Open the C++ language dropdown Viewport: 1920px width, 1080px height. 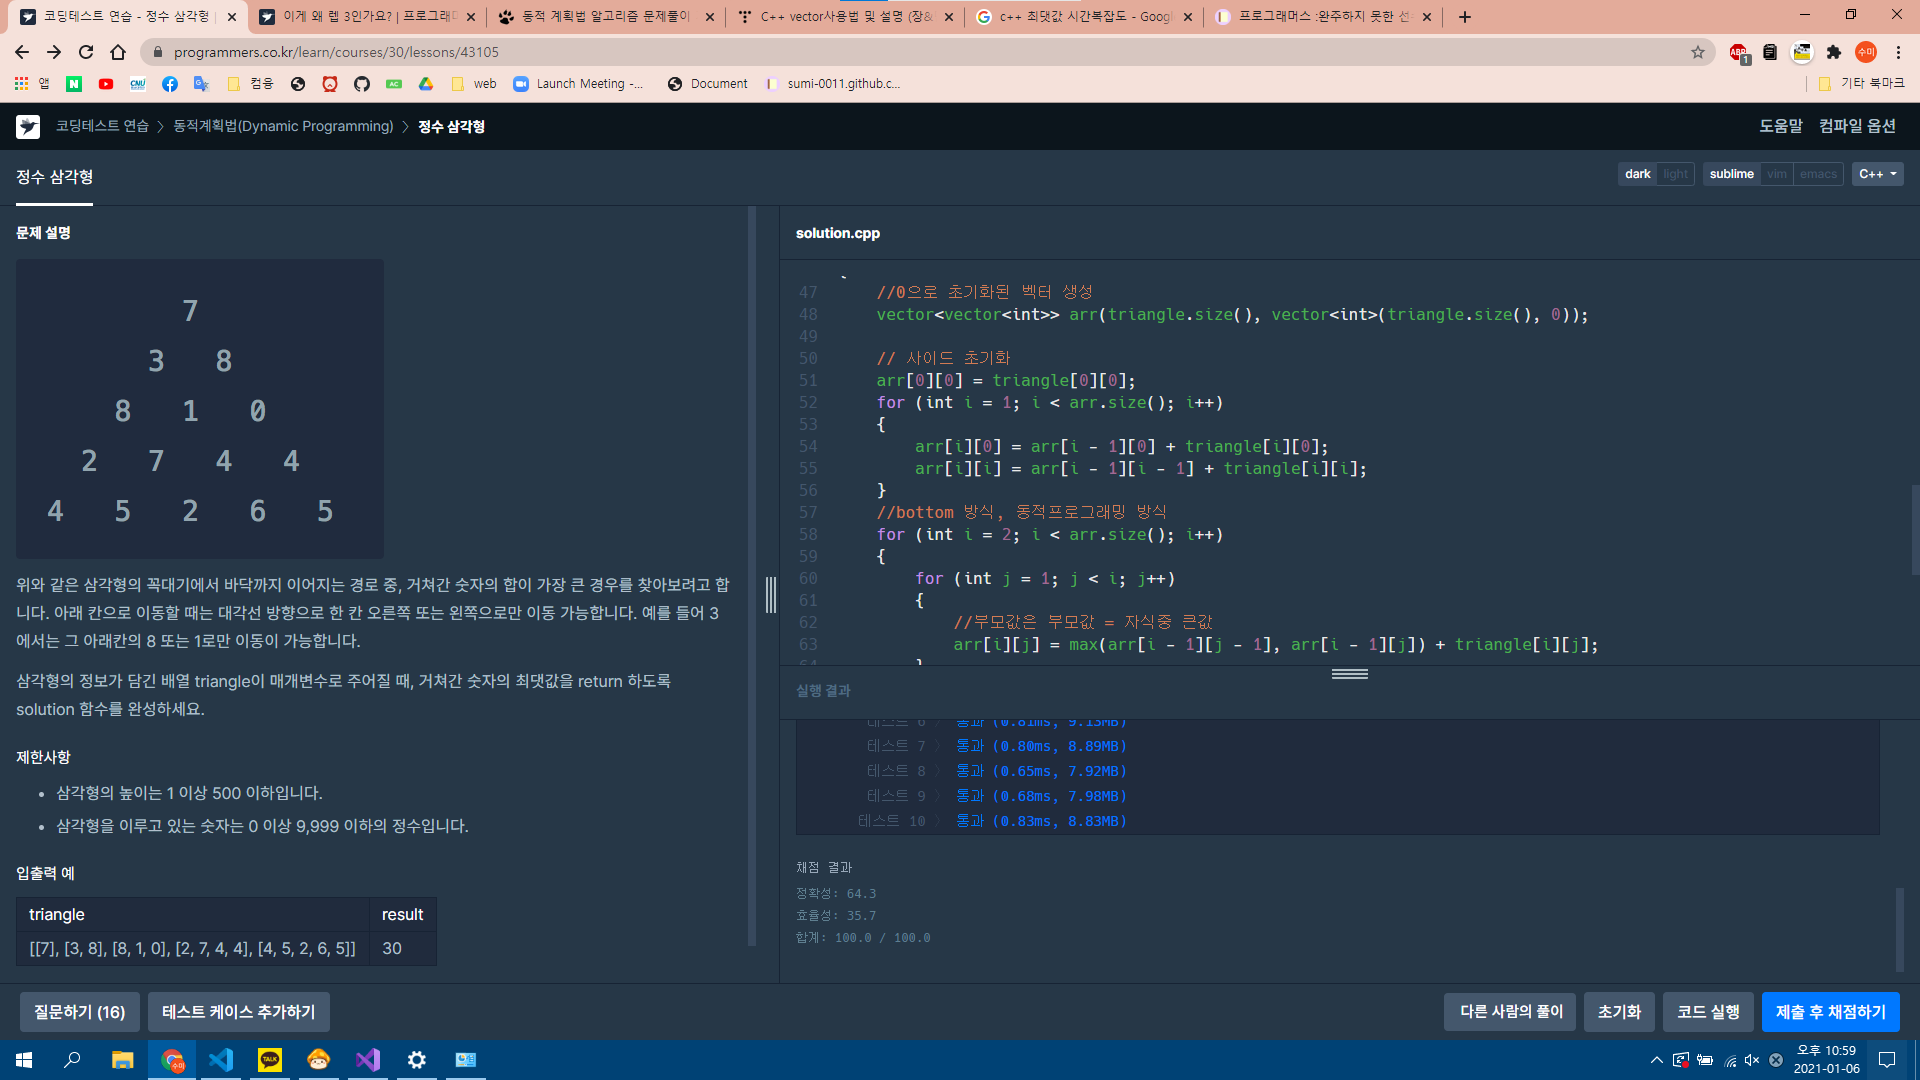(1877, 174)
